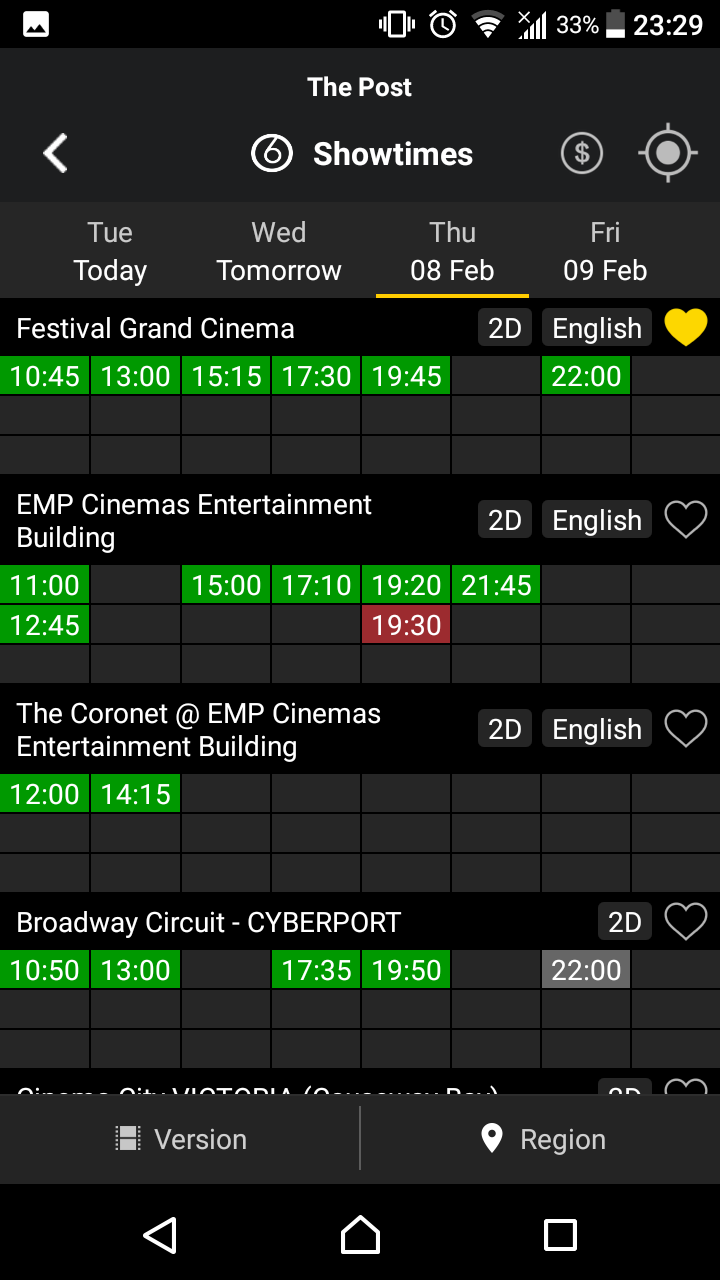The image size is (720, 1280).
Task: Switch to the Tue Today tab
Action: (110, 252)
